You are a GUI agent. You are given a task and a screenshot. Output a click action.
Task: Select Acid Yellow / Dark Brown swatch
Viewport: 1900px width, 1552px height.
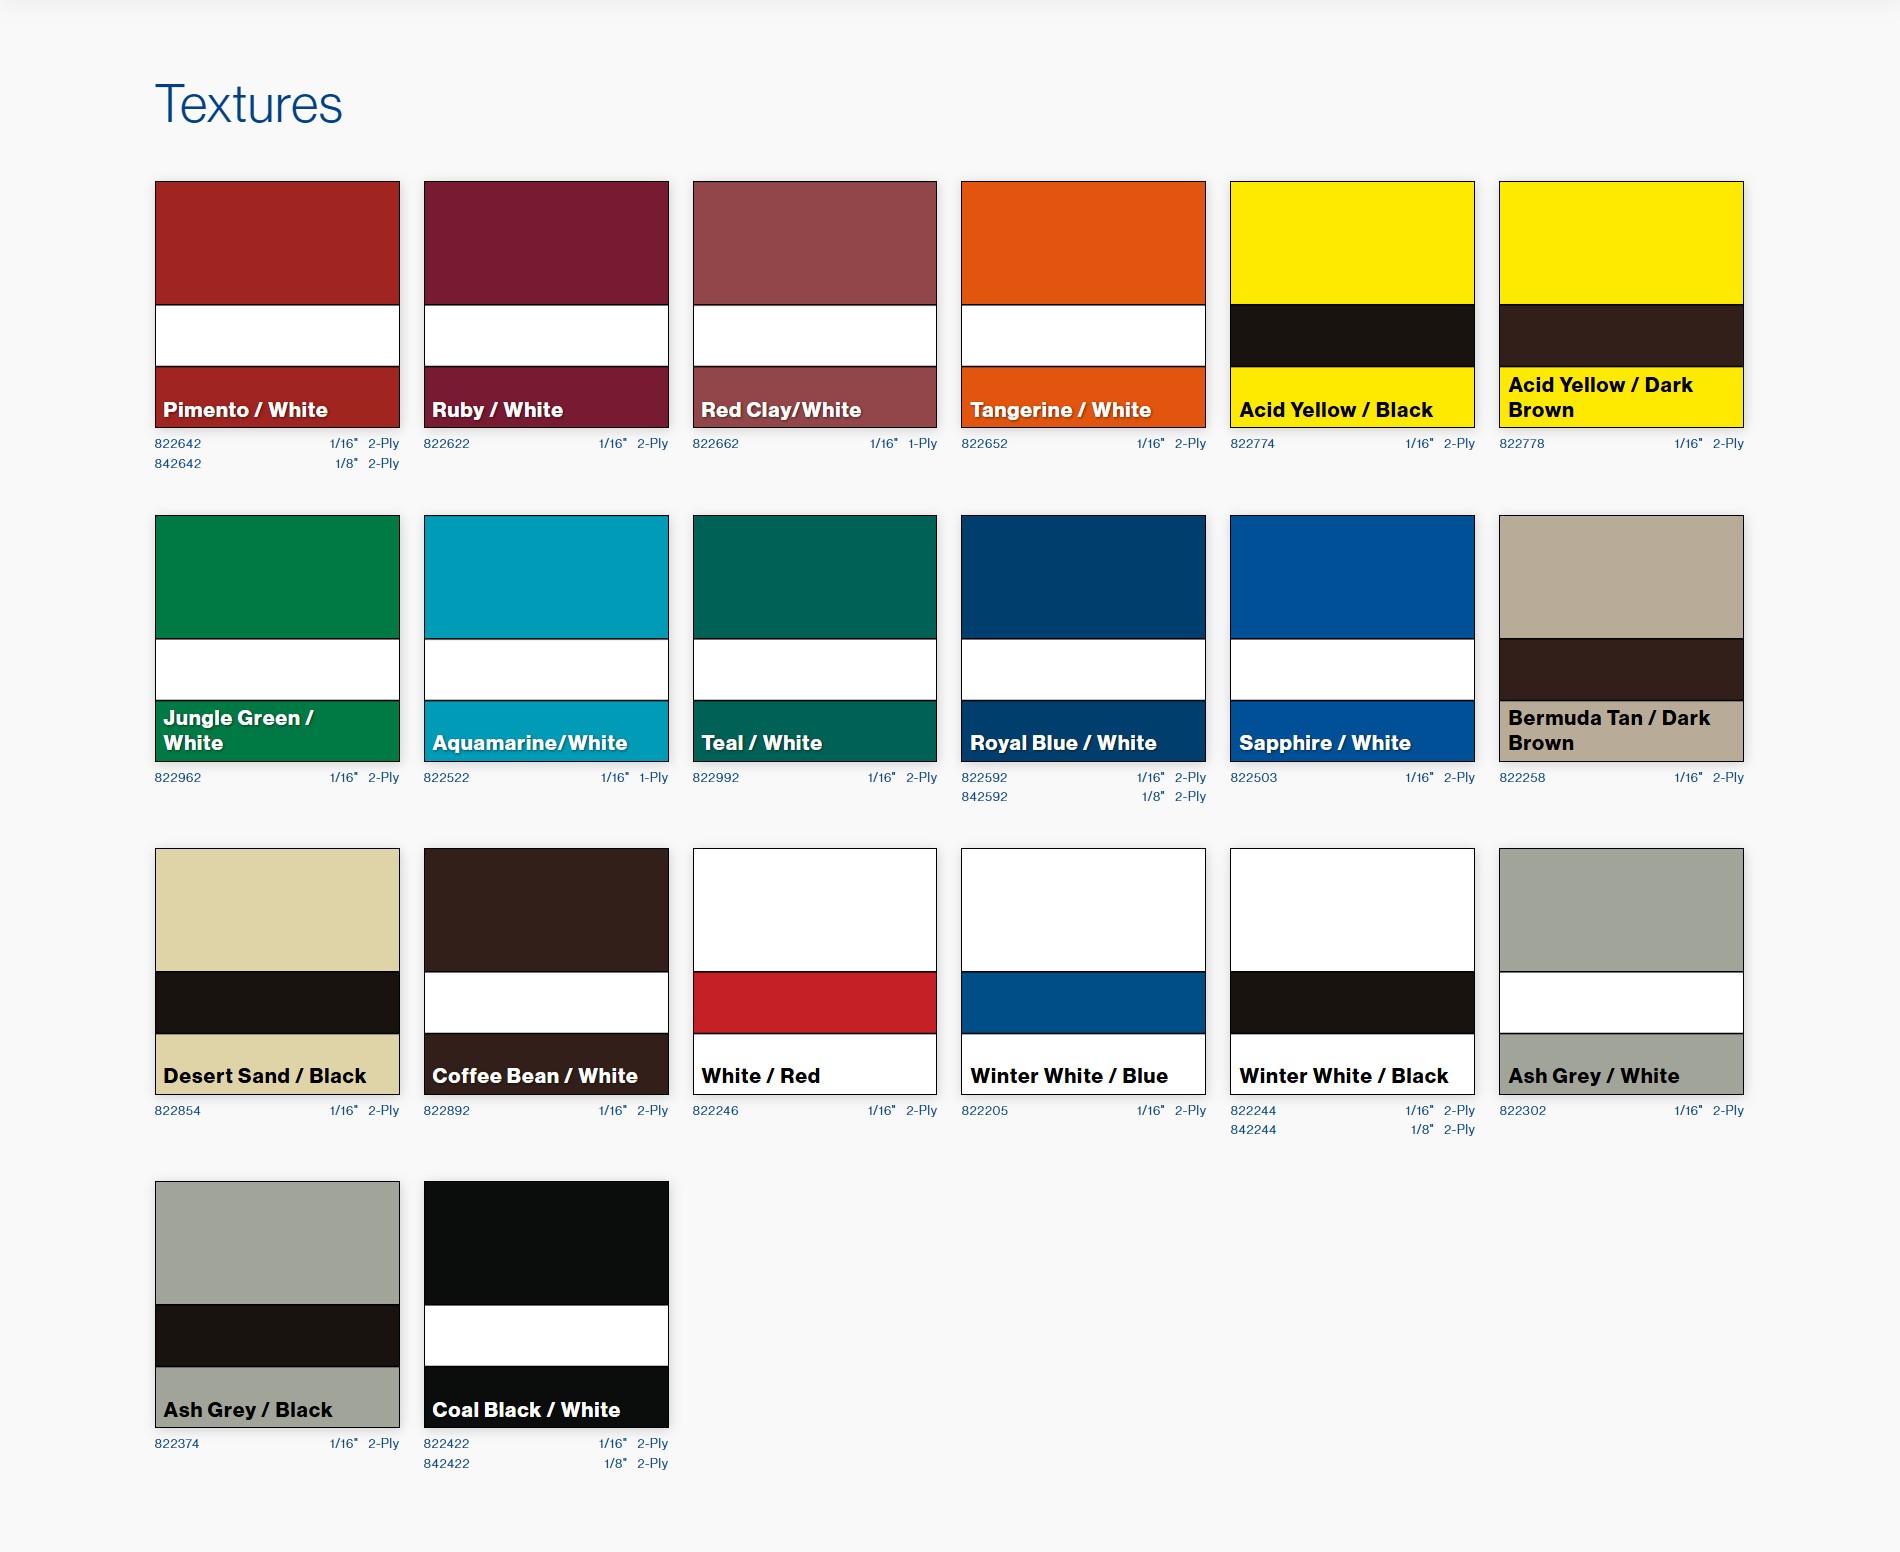pyautogui.click(x=1621, y=304)
